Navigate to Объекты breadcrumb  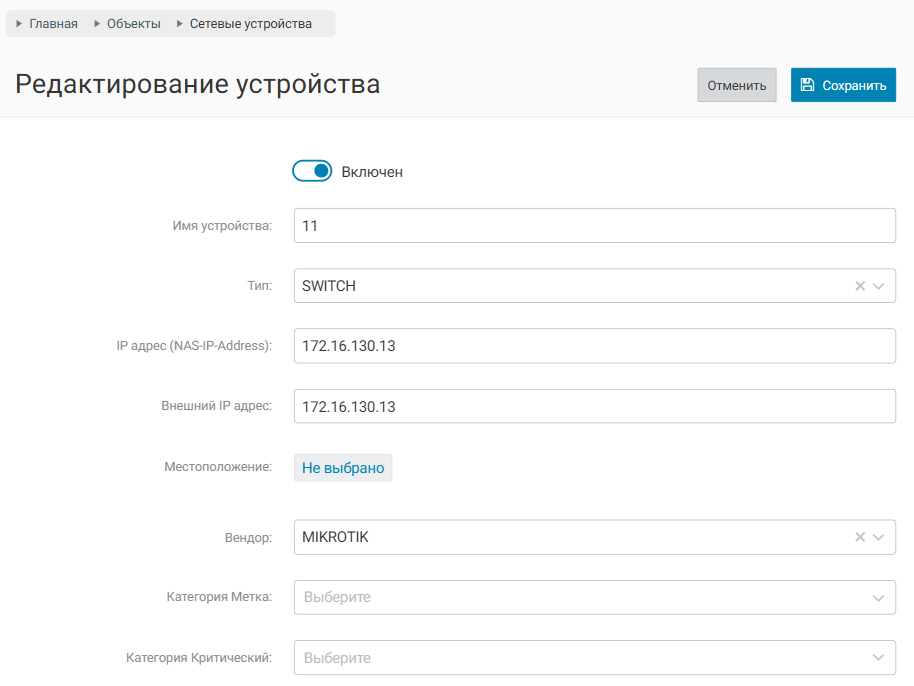(133, 24)
